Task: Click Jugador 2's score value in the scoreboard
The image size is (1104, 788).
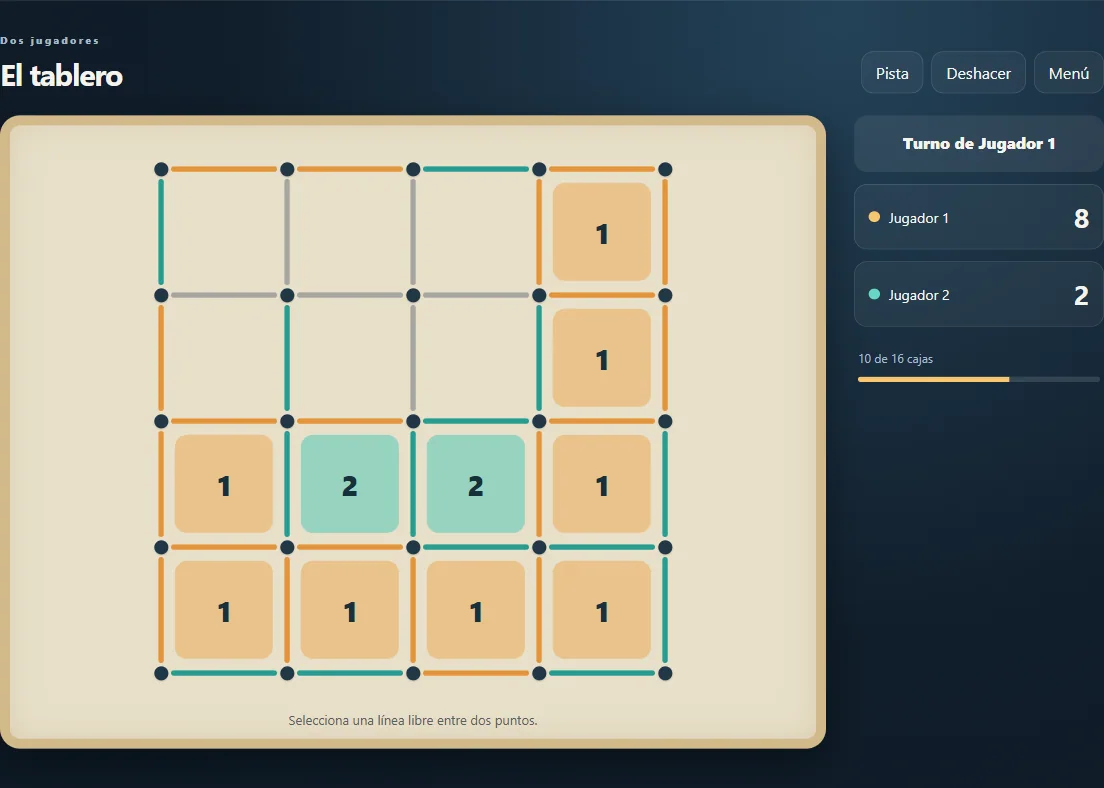Action: [x=1081, y=296]
